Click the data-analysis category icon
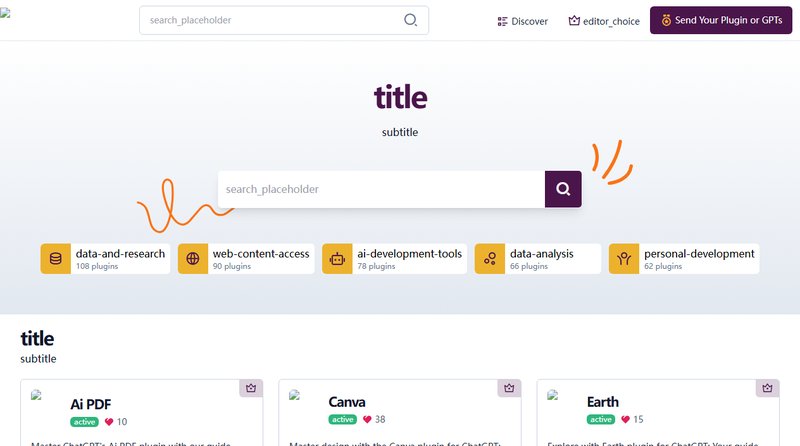The height and width of the screenshot is (446, 800). 490,259
